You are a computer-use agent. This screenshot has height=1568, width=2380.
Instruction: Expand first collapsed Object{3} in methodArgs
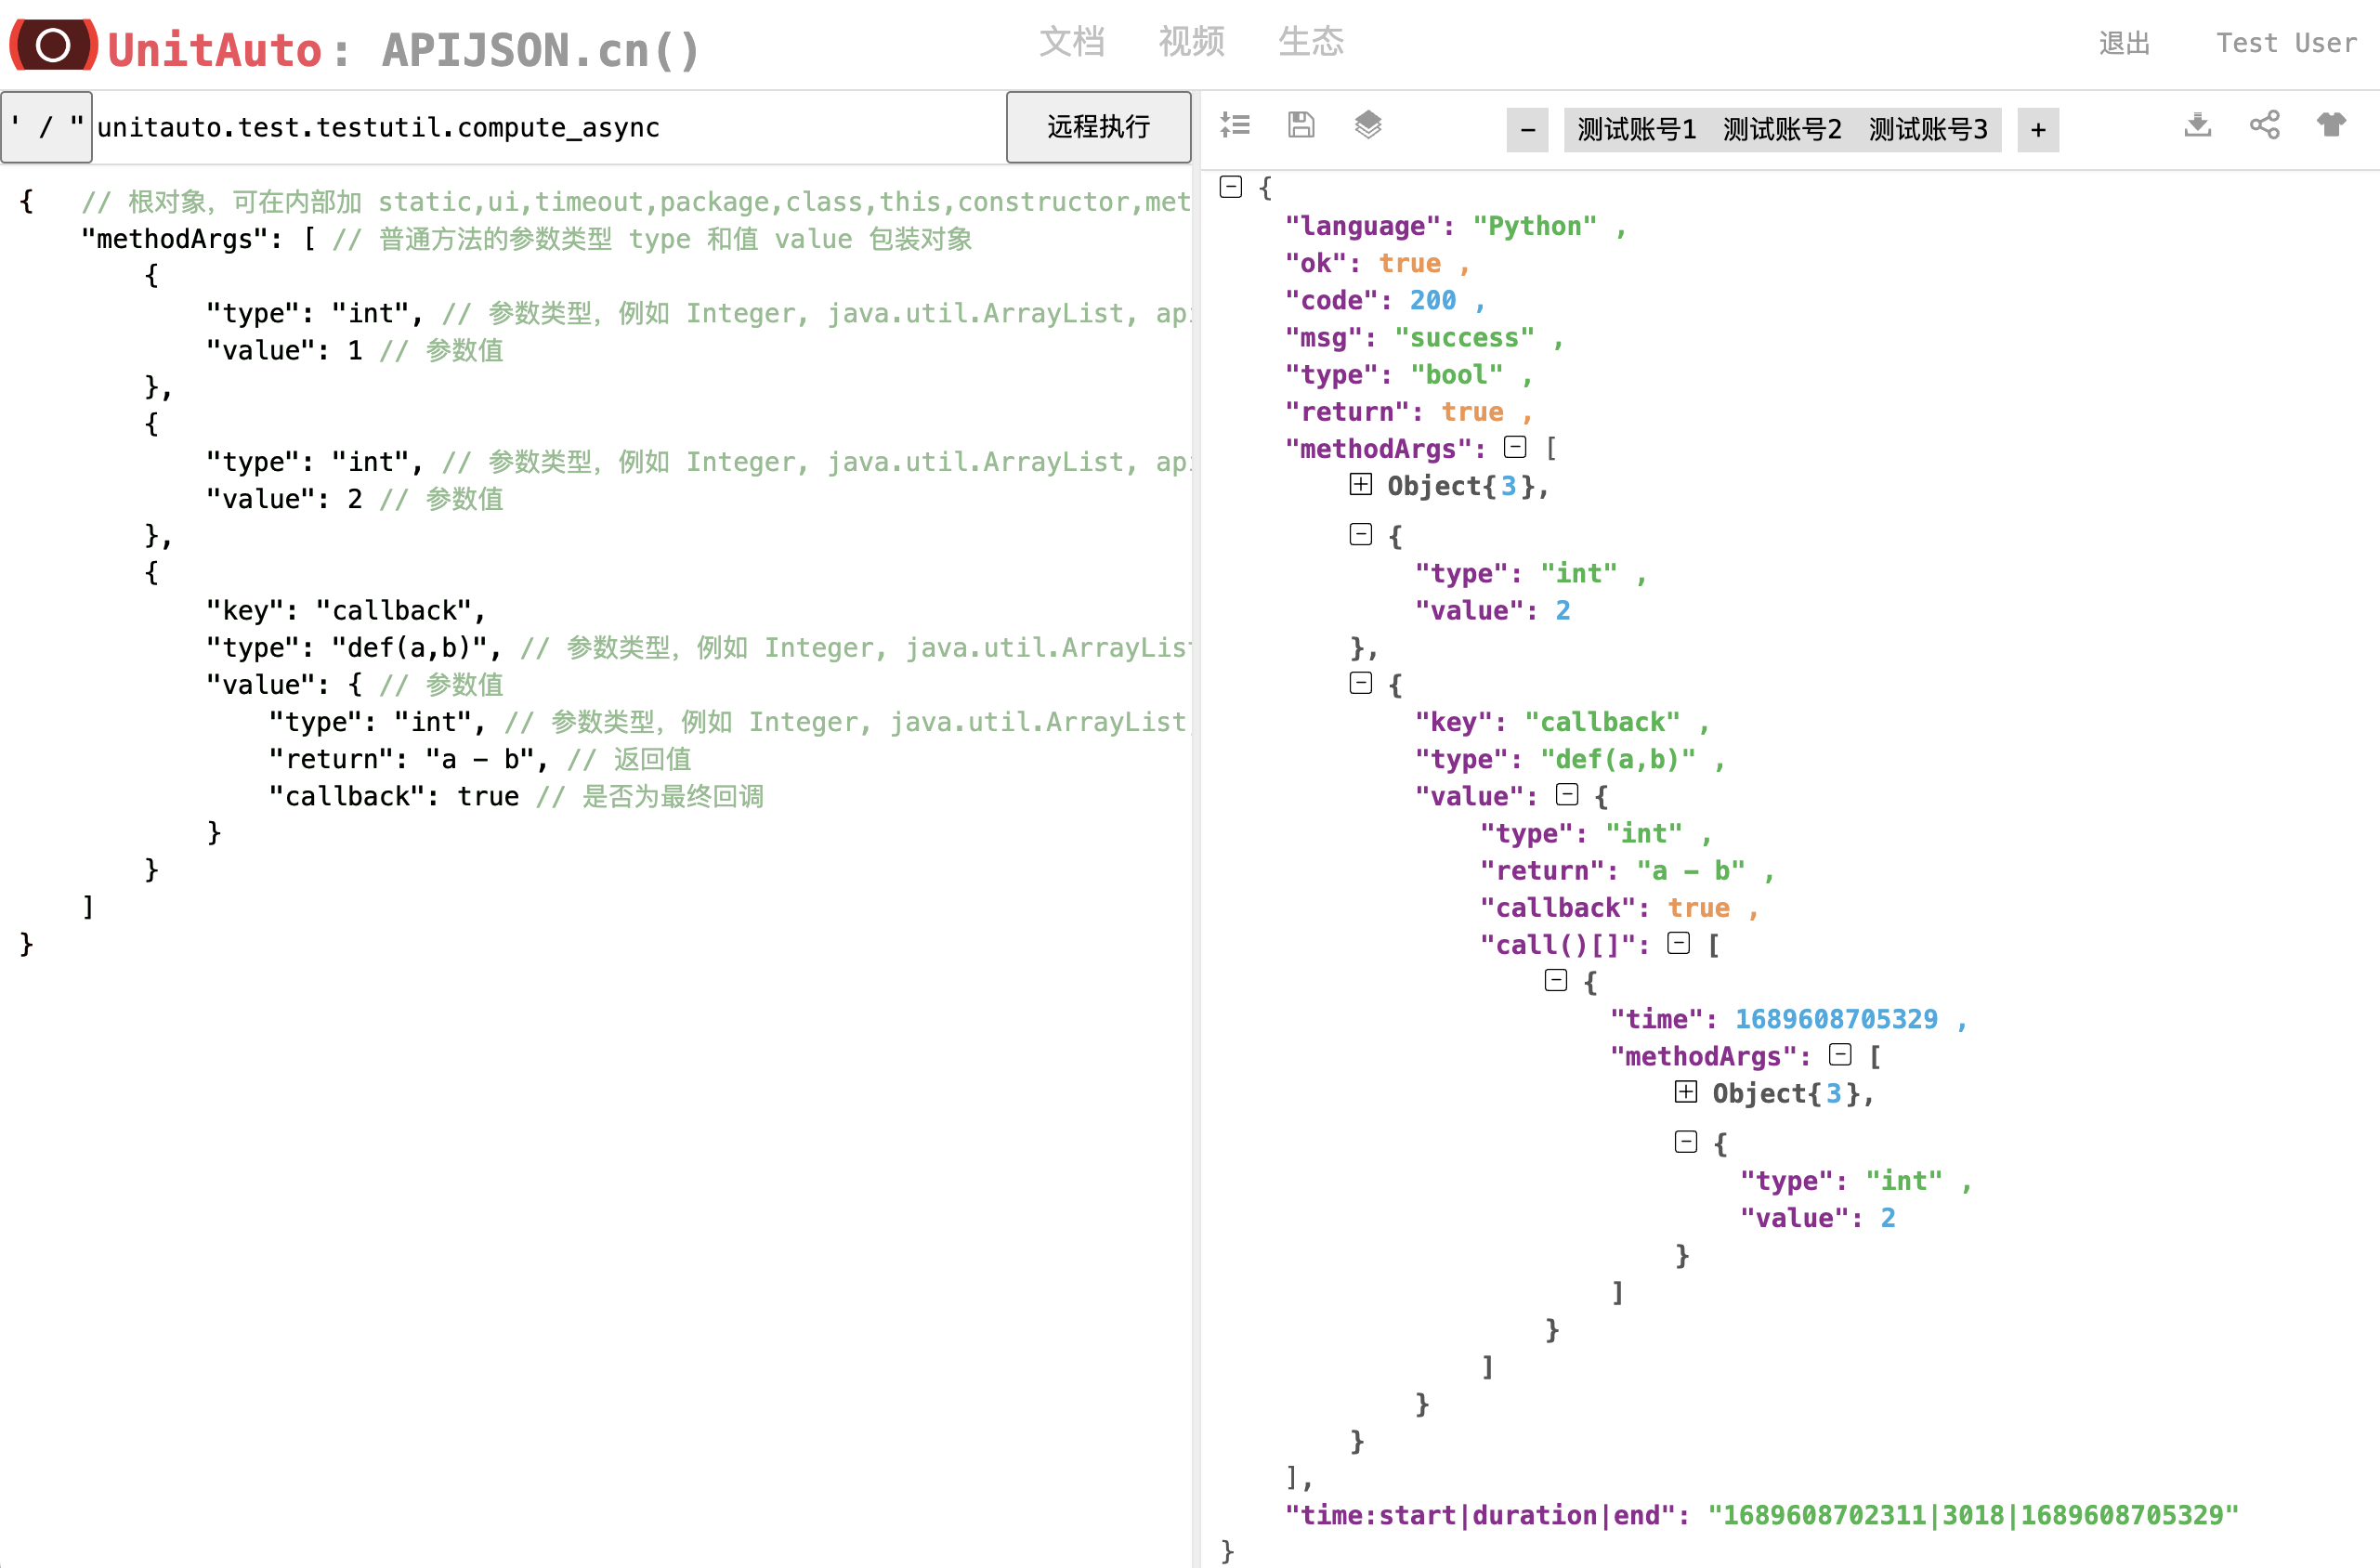pos(1360,485)
